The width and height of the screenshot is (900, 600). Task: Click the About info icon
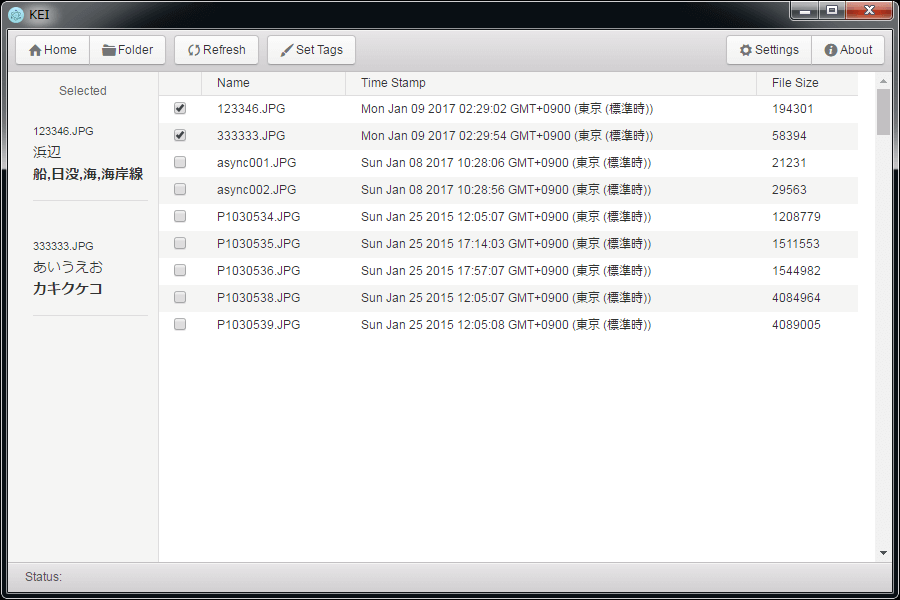[831, 50]
